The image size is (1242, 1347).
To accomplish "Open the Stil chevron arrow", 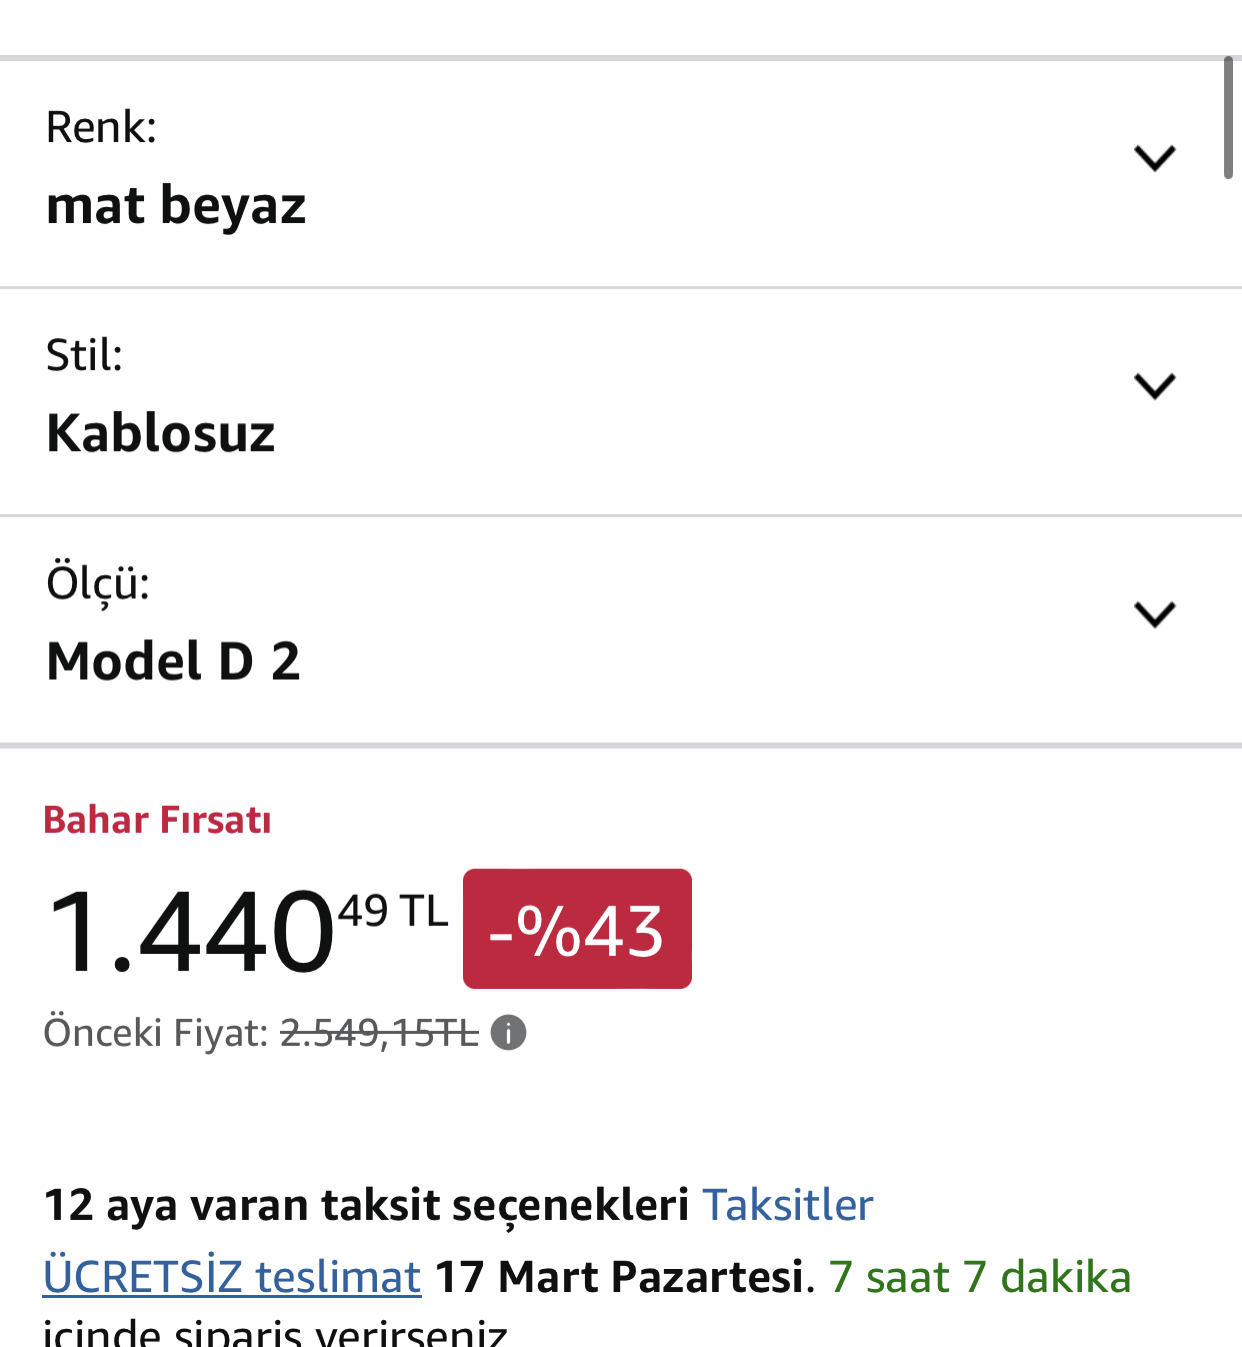I will [1154, 386].
